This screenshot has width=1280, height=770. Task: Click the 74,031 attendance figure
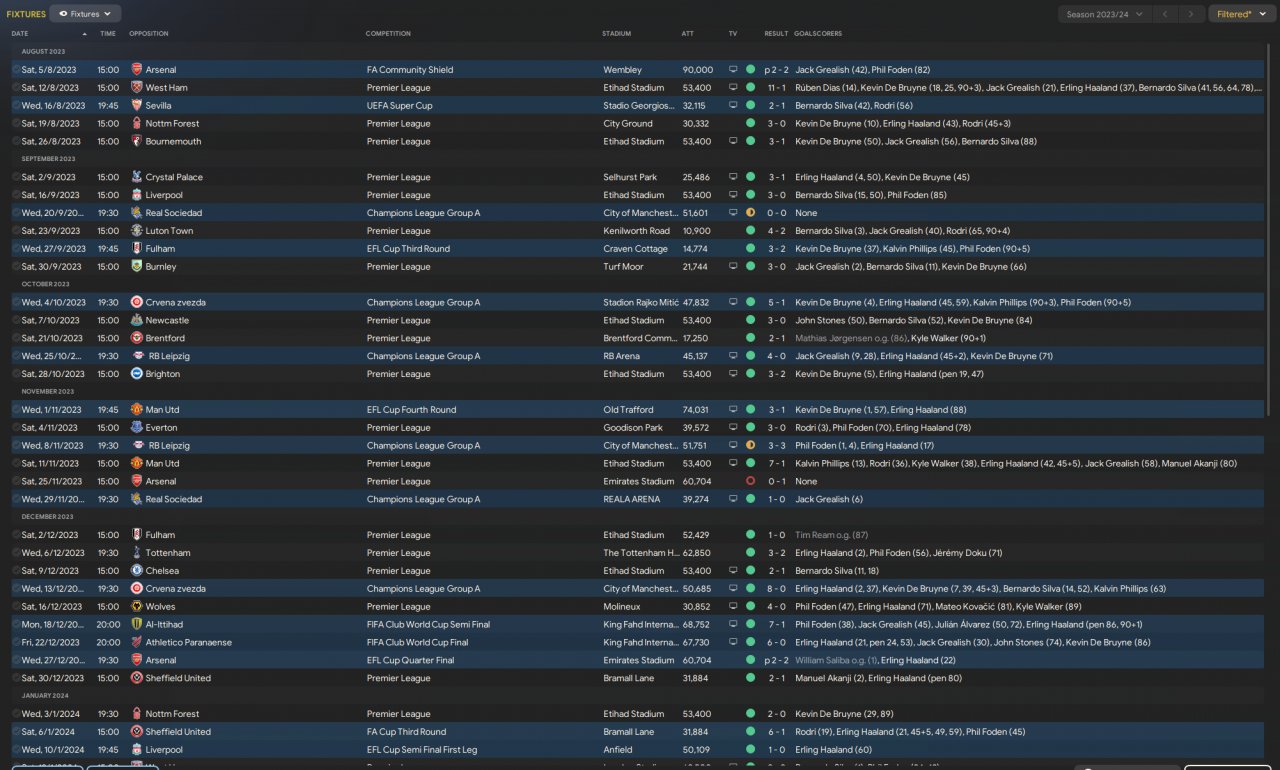[x=697, y=410]
